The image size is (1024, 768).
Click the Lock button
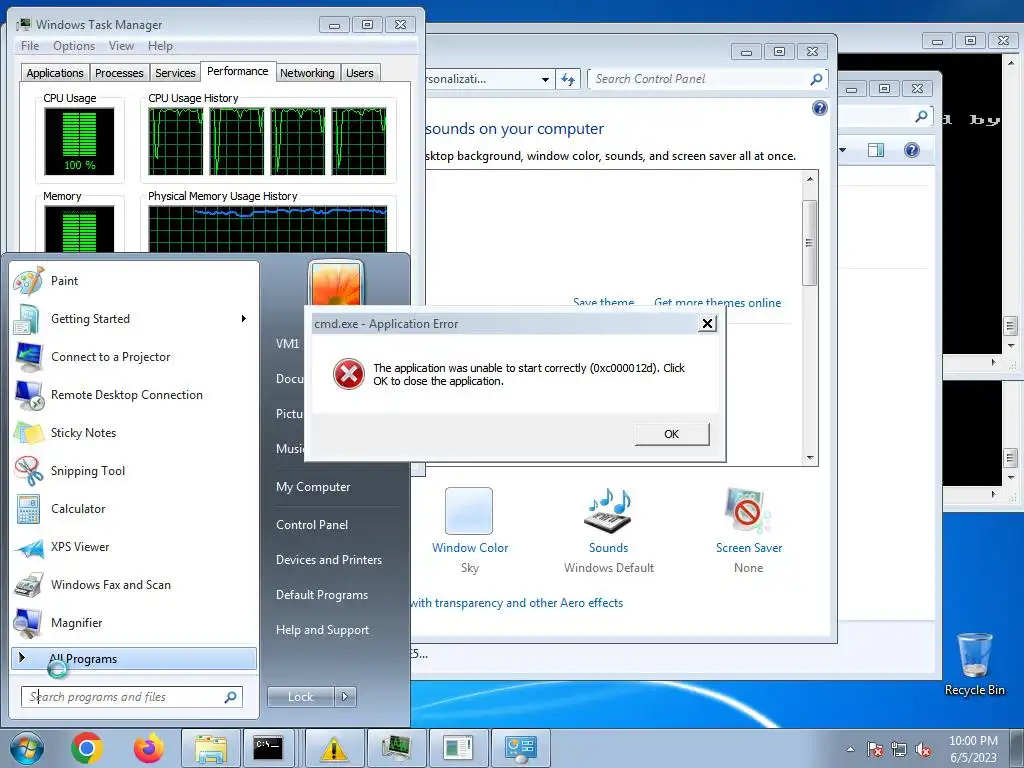(x=300, y=697)
